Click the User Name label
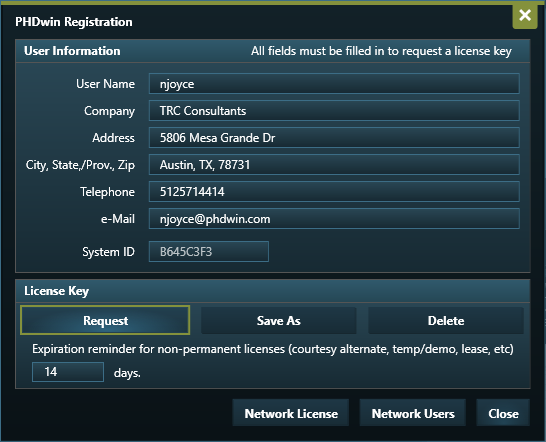 tap(106, 84)
